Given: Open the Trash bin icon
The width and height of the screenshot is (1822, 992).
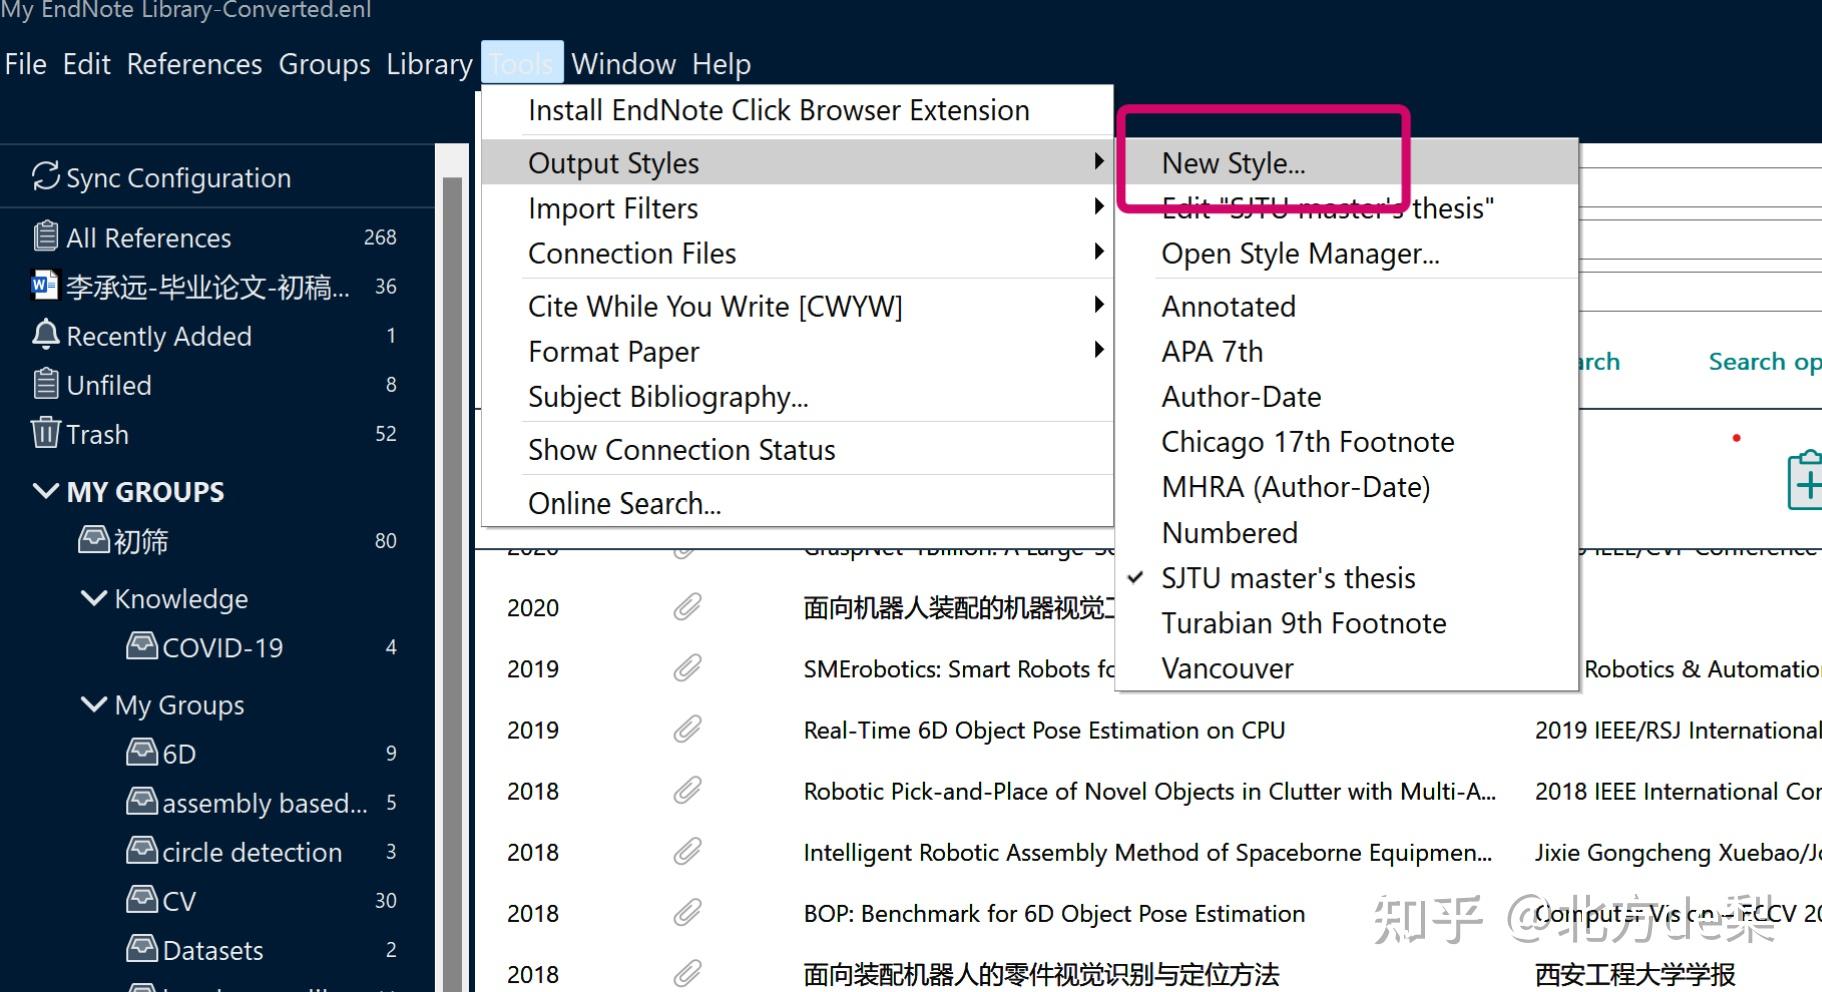Looking at the screenshot, I should click(x=45, y=432).
